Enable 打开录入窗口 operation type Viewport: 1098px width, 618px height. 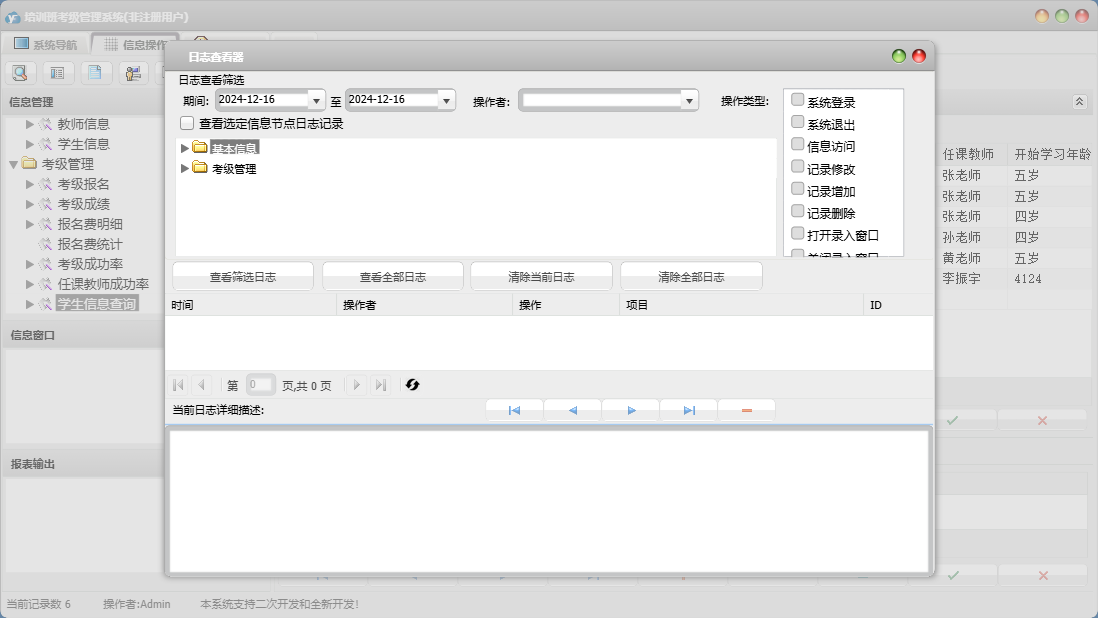797,234
